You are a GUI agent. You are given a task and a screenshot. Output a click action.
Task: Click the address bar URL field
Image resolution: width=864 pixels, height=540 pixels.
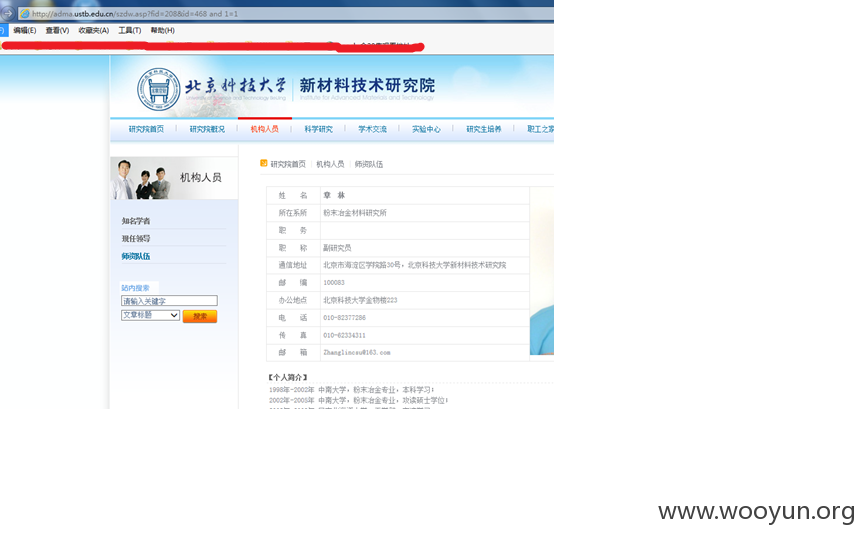click(285, 14)
